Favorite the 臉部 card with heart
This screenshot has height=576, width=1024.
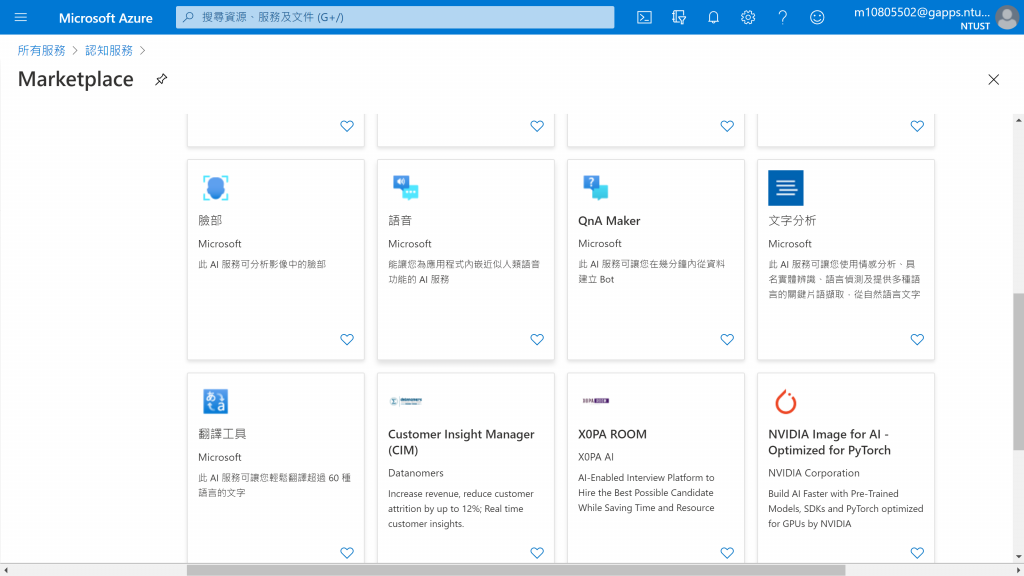(347, 340)
